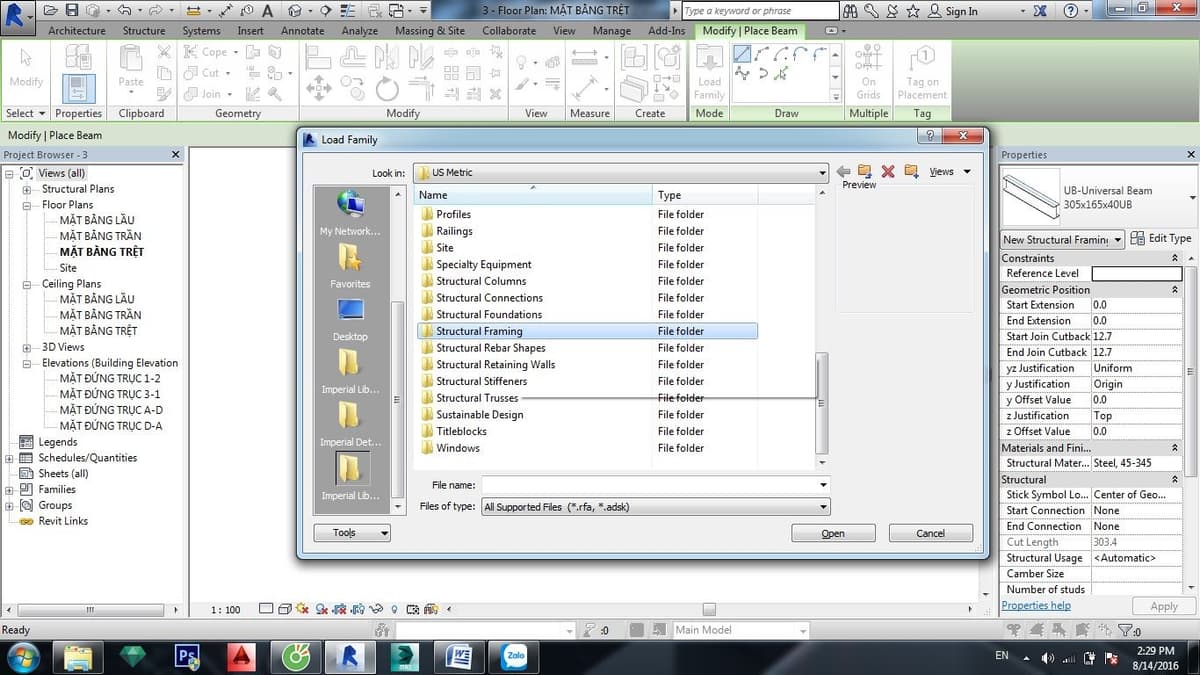Viewport: 1200px width, 675px height.
Task: Open the Annotate ribbon tab
Action: [302, 31]
